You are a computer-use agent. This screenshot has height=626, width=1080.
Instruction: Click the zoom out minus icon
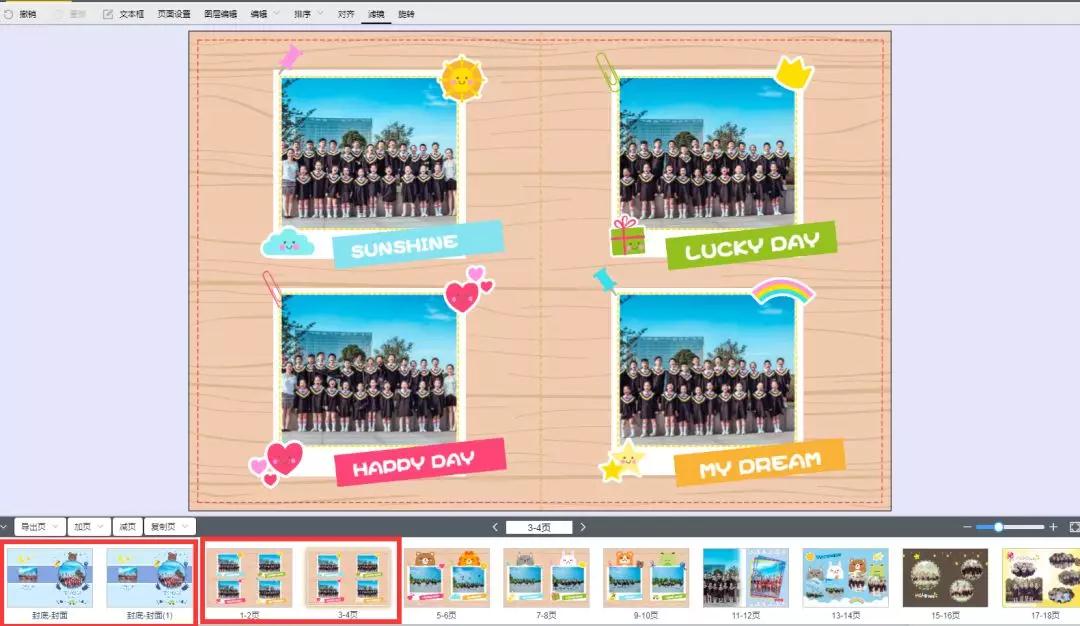click(967, 527)
